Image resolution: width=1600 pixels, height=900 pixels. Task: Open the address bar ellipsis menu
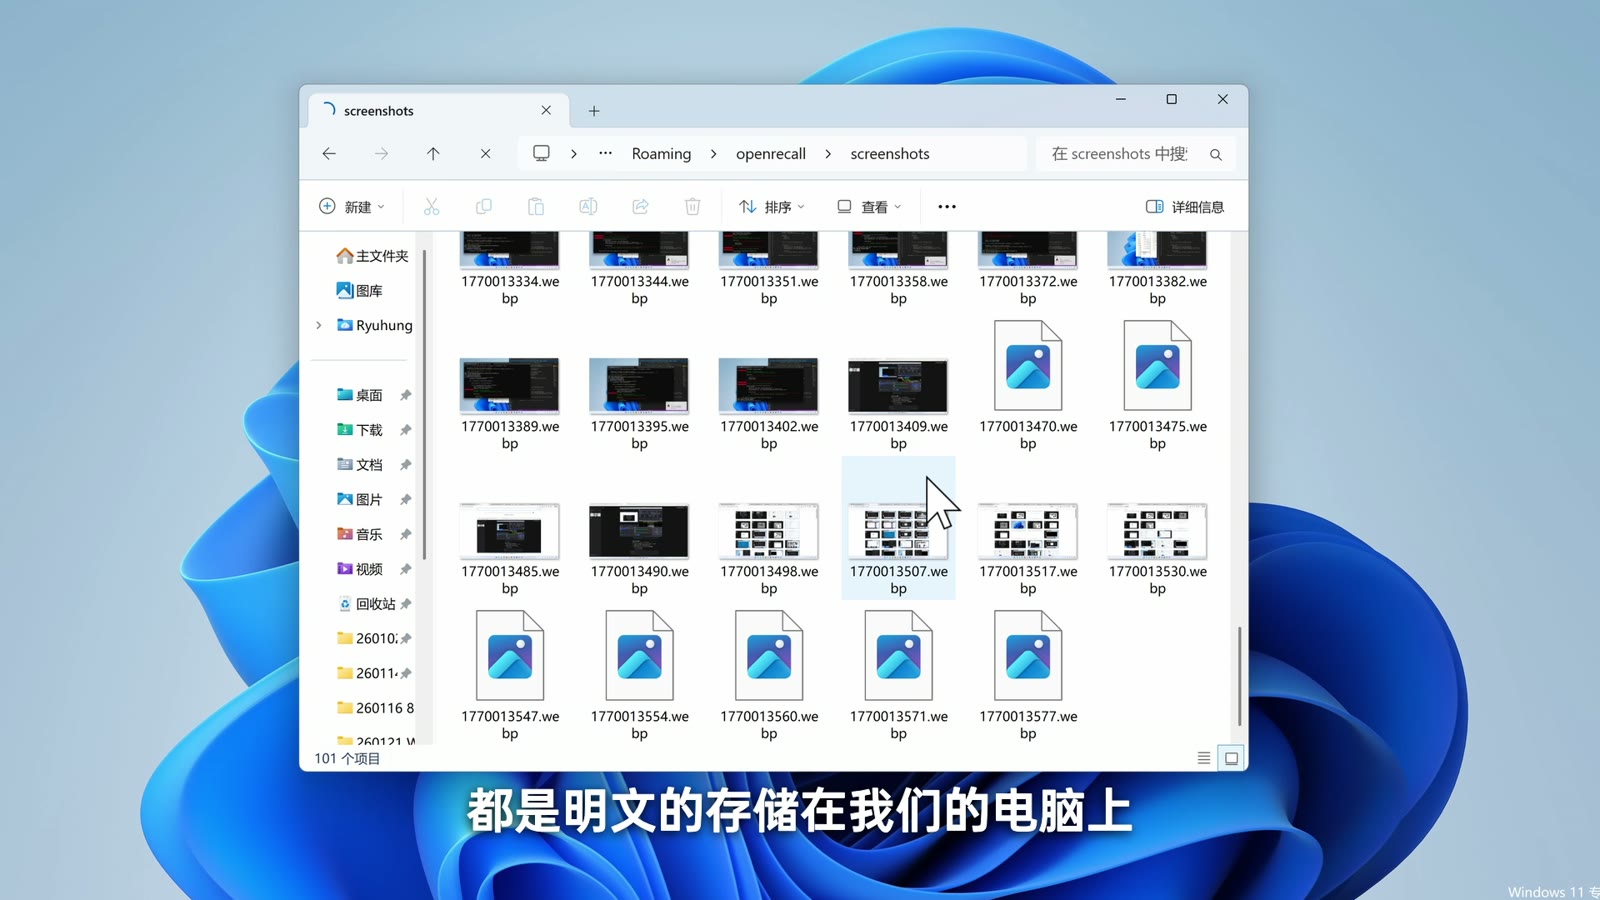(x=605, y=153)
